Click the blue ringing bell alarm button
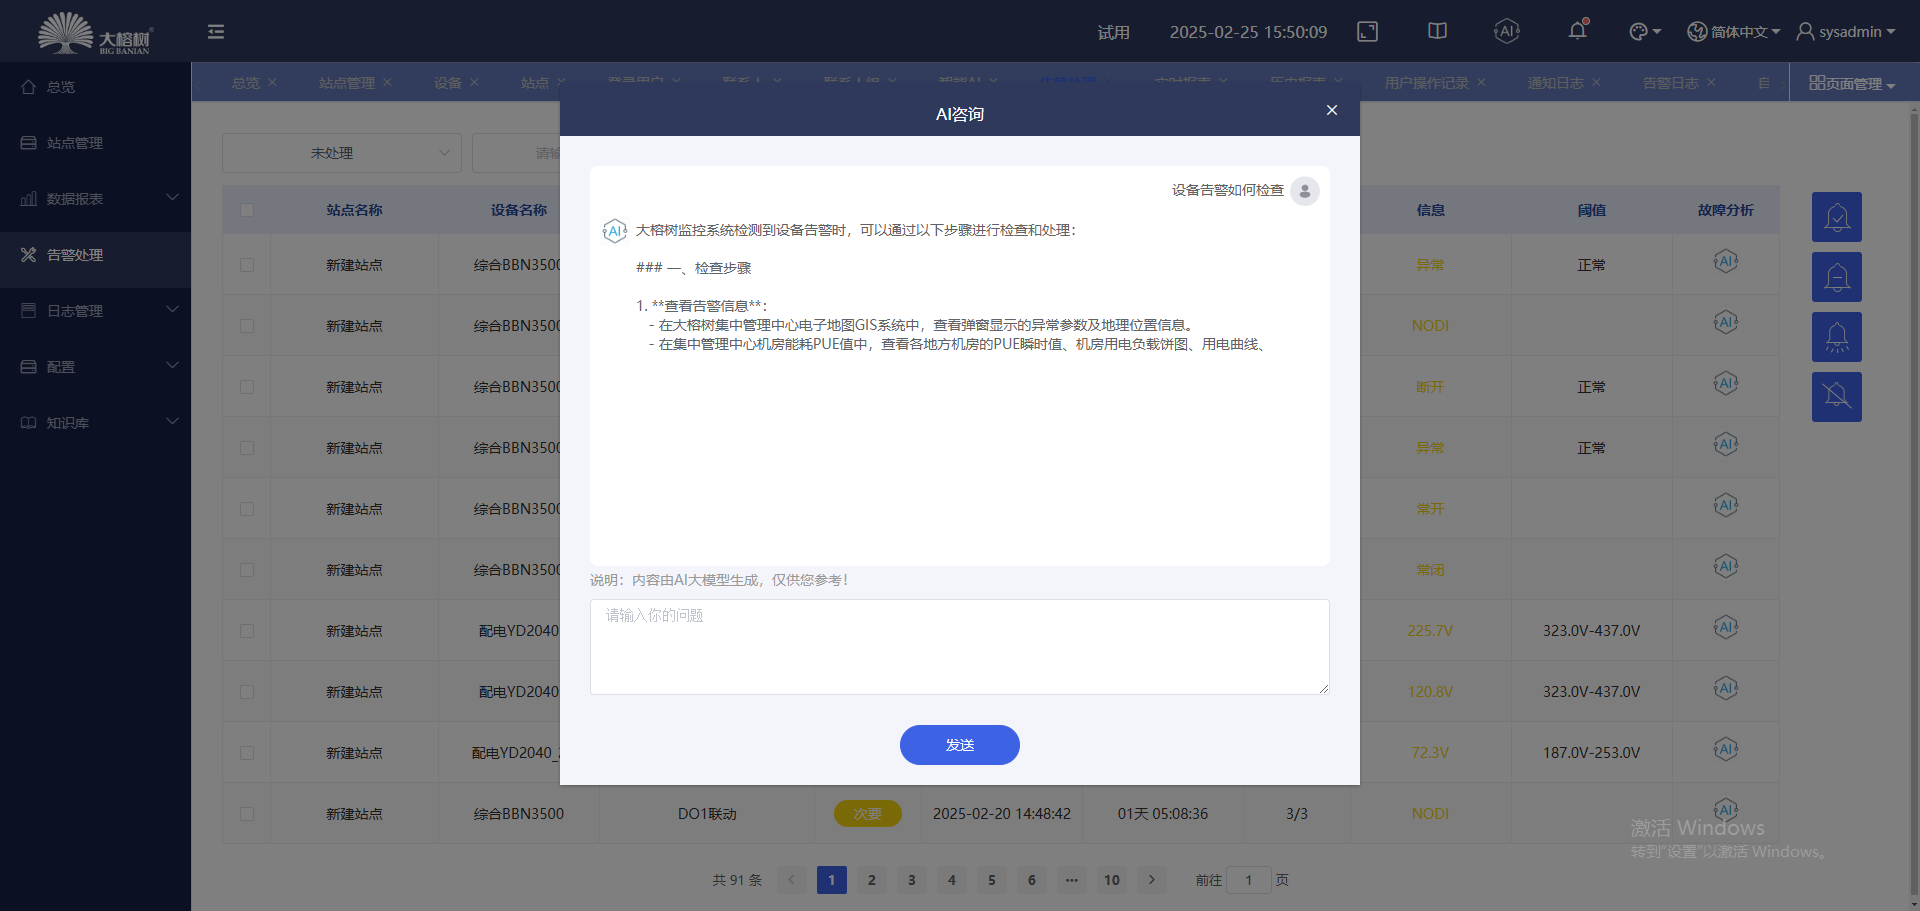This screenshot has width=1920, height=911. (x=1837, y=337)
